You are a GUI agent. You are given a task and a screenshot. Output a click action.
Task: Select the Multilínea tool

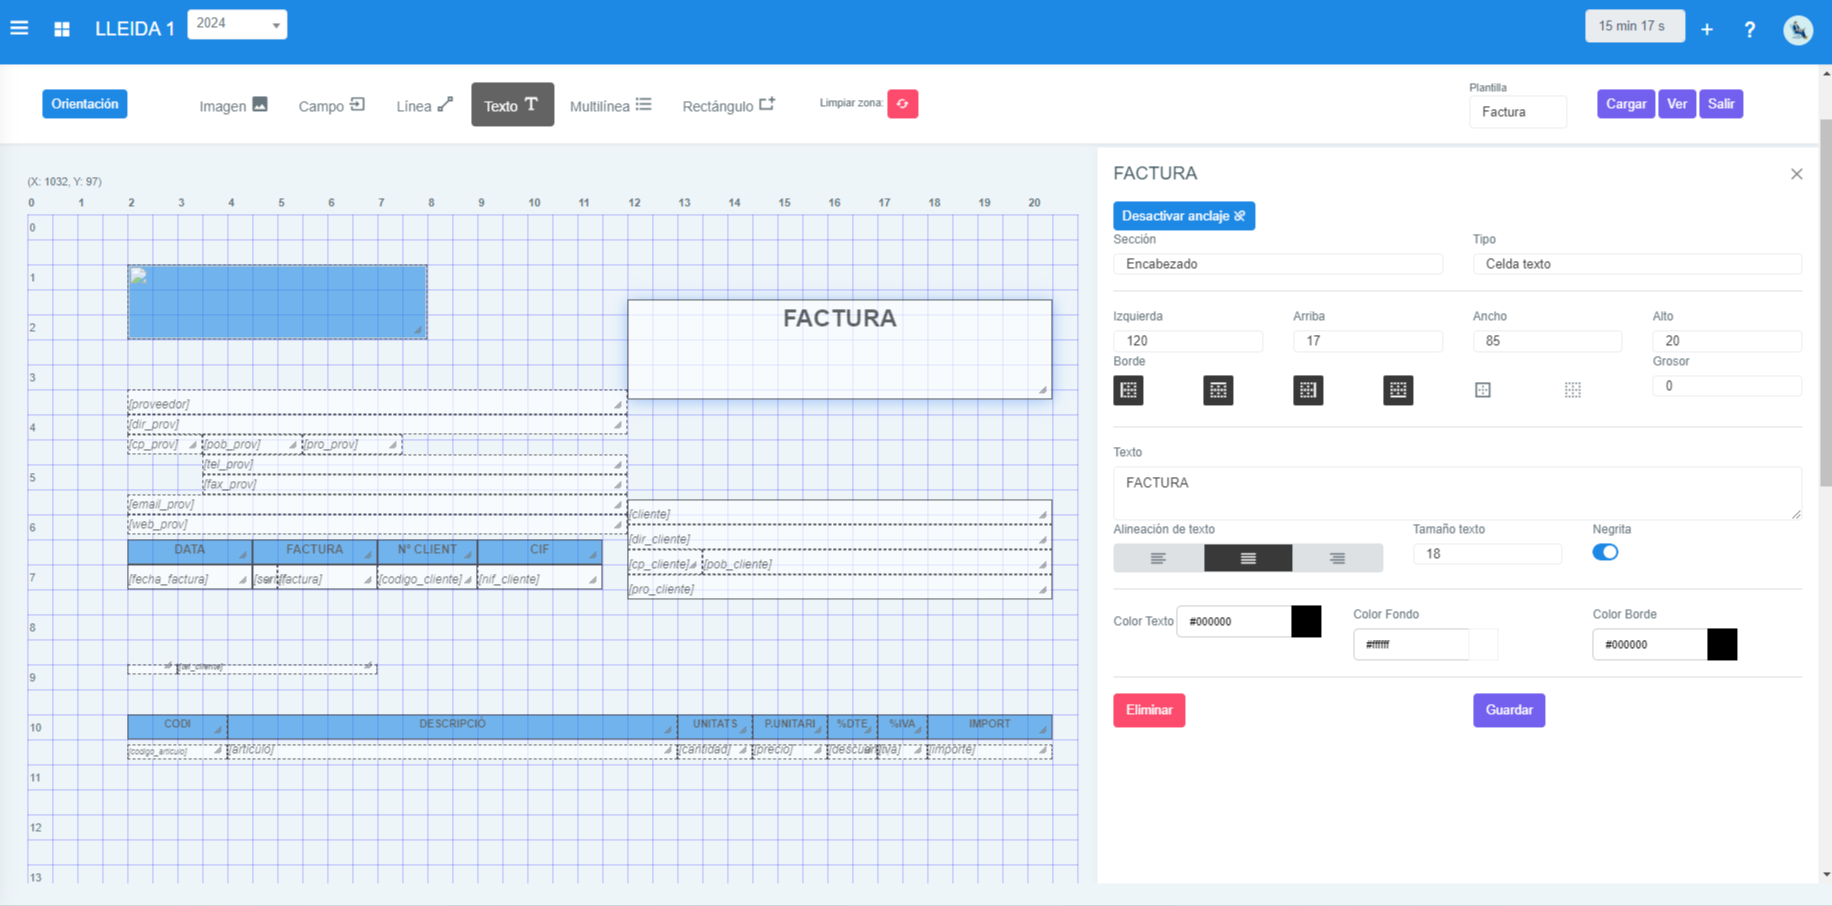pyautogui.click(x=610, y=104)
